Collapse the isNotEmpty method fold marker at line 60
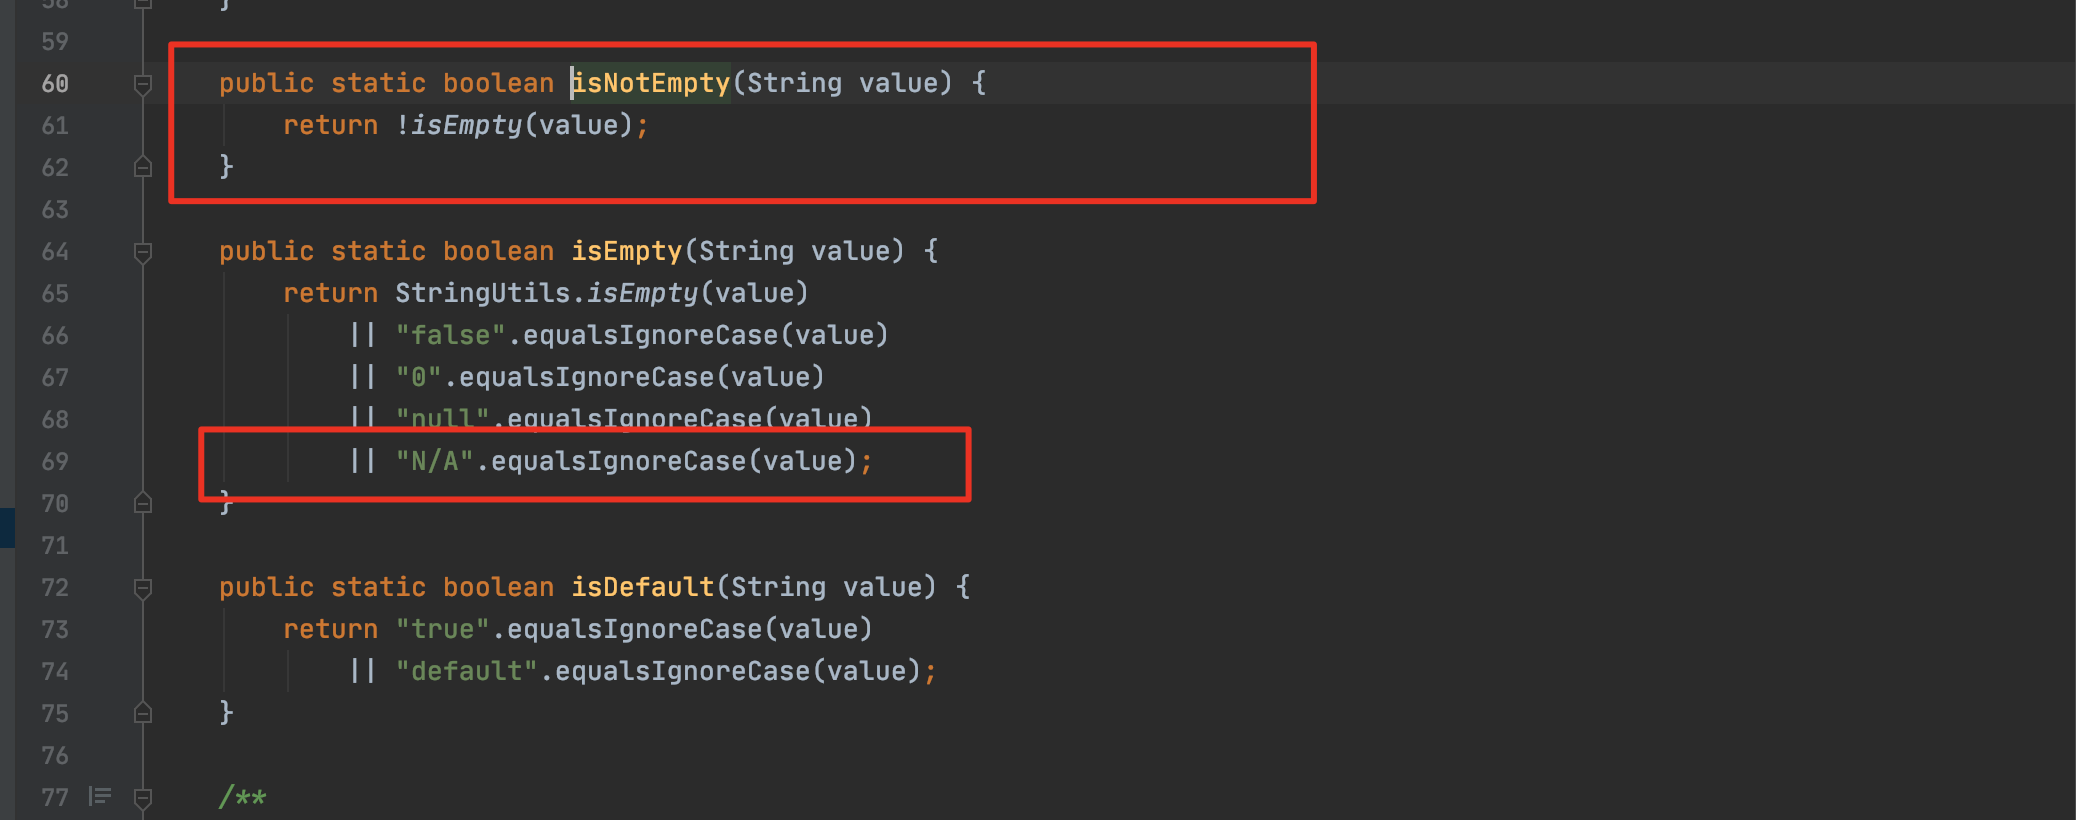 point(143,85)
